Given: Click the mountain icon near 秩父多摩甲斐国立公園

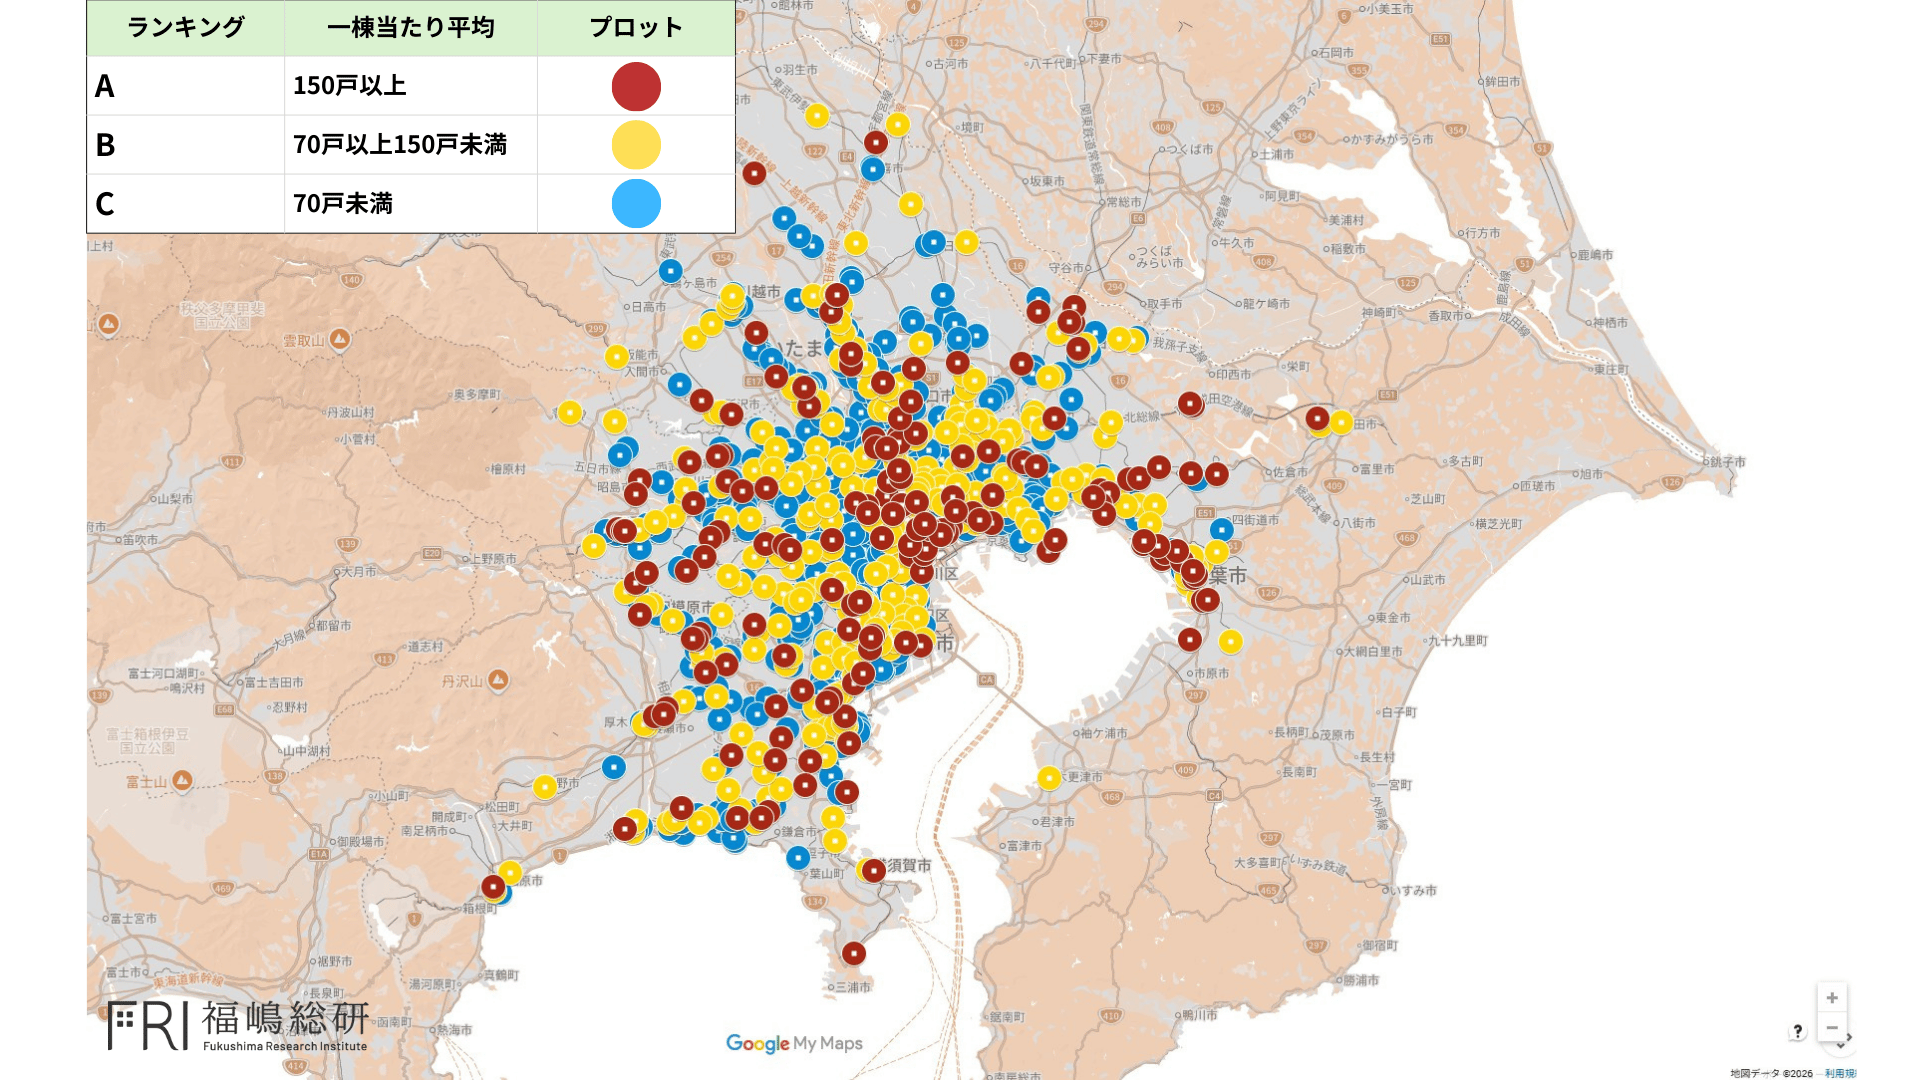Looking at the screenshot, I should tap(109, 324).
